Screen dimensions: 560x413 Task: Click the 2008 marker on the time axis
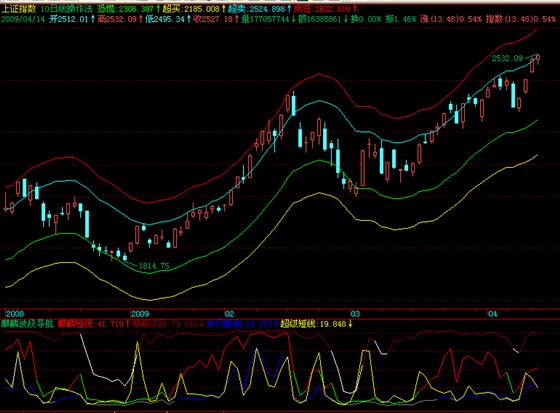[15, 314]
